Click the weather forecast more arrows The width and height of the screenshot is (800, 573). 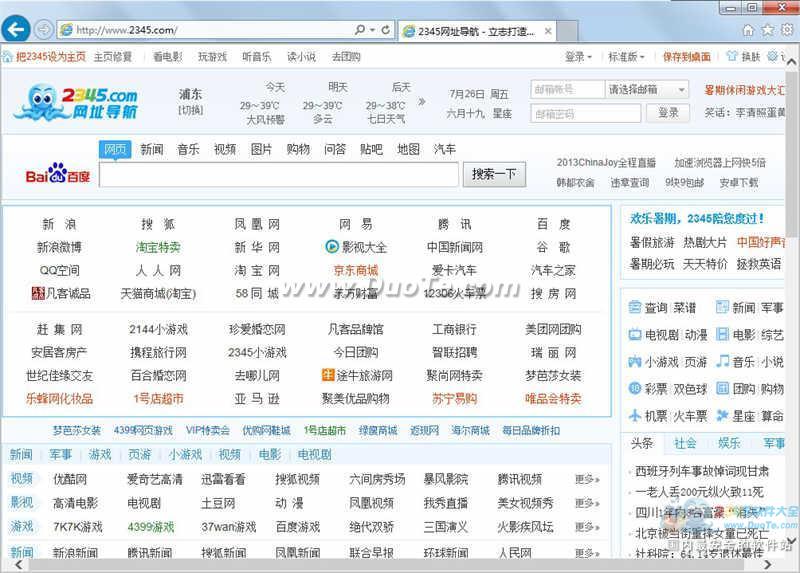point(421,102)
